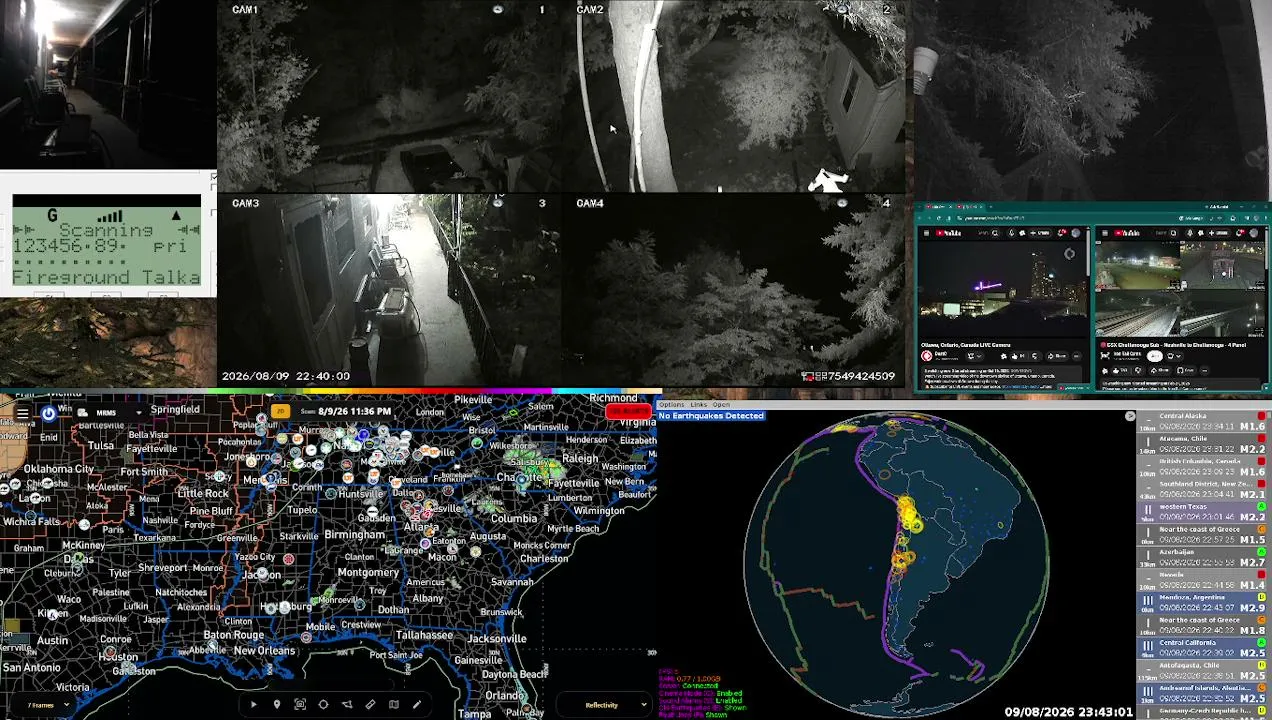
Task: Click the YouTube account avatar in left pane
Action: [x=1076, y=233]
